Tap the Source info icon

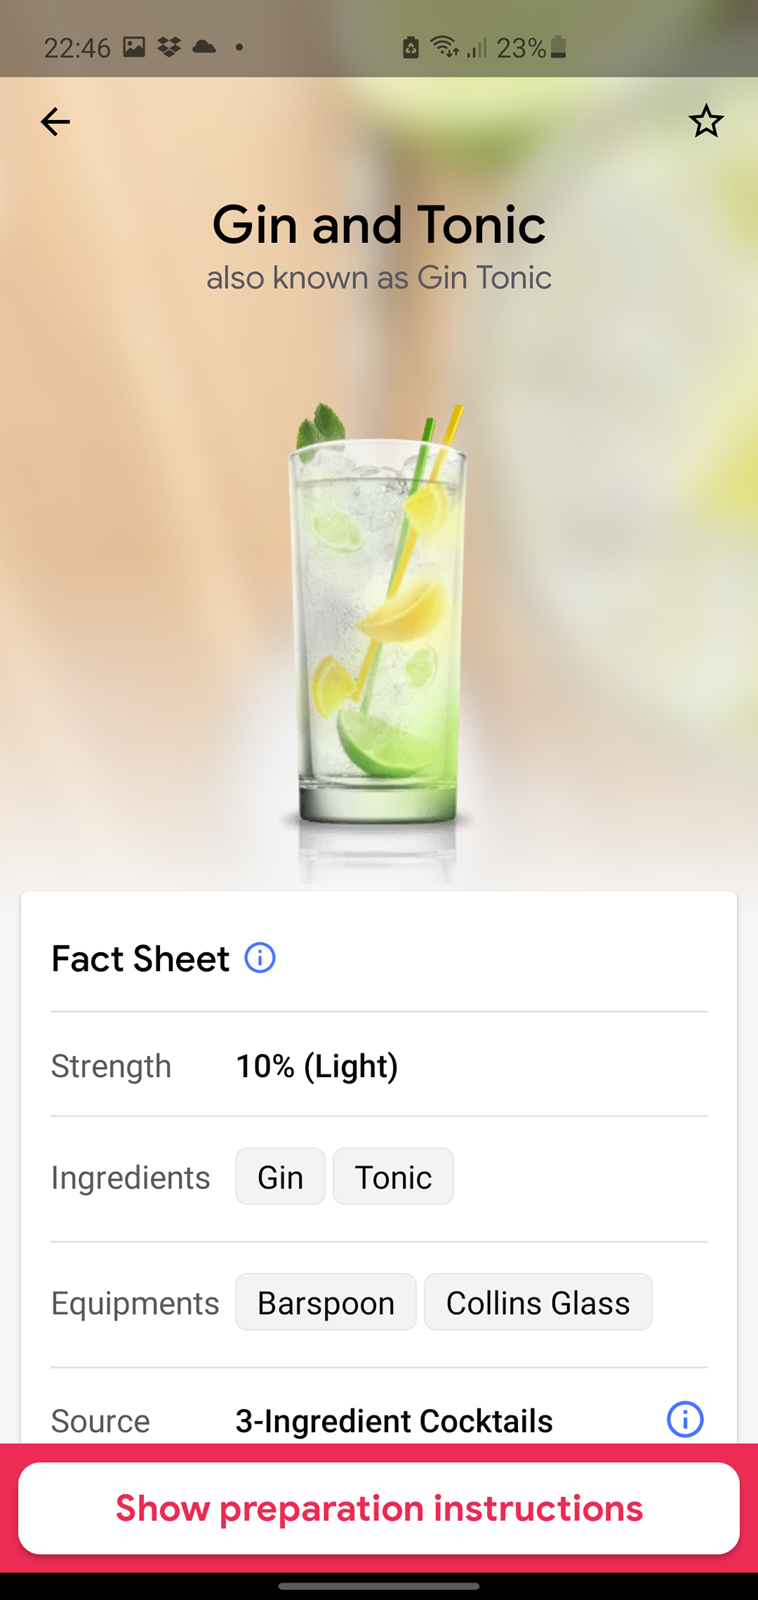point(685,1419)
